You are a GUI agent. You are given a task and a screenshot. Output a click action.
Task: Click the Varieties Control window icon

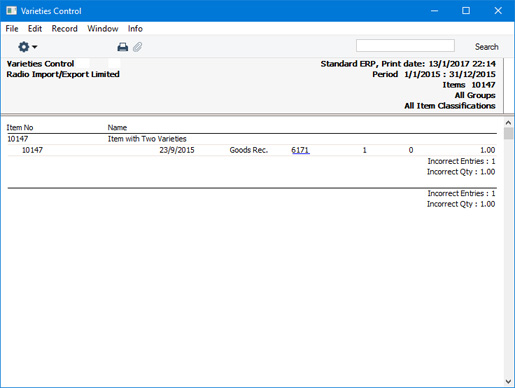[x=11, y=11]
